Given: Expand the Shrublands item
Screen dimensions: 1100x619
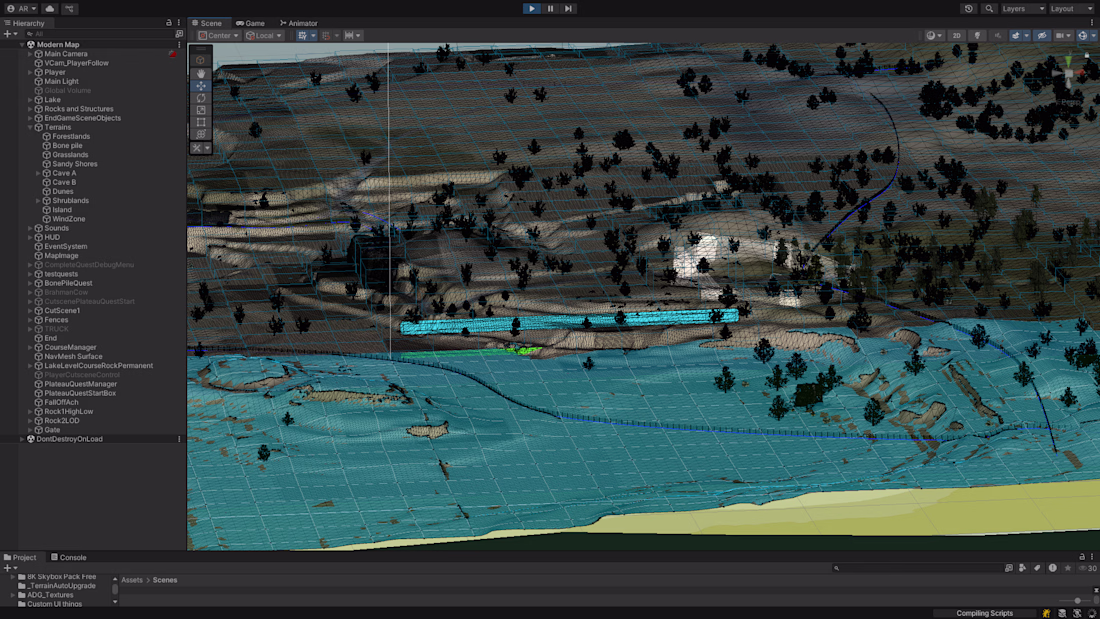Looking at the screenshot, I should (x=38, y=200).
